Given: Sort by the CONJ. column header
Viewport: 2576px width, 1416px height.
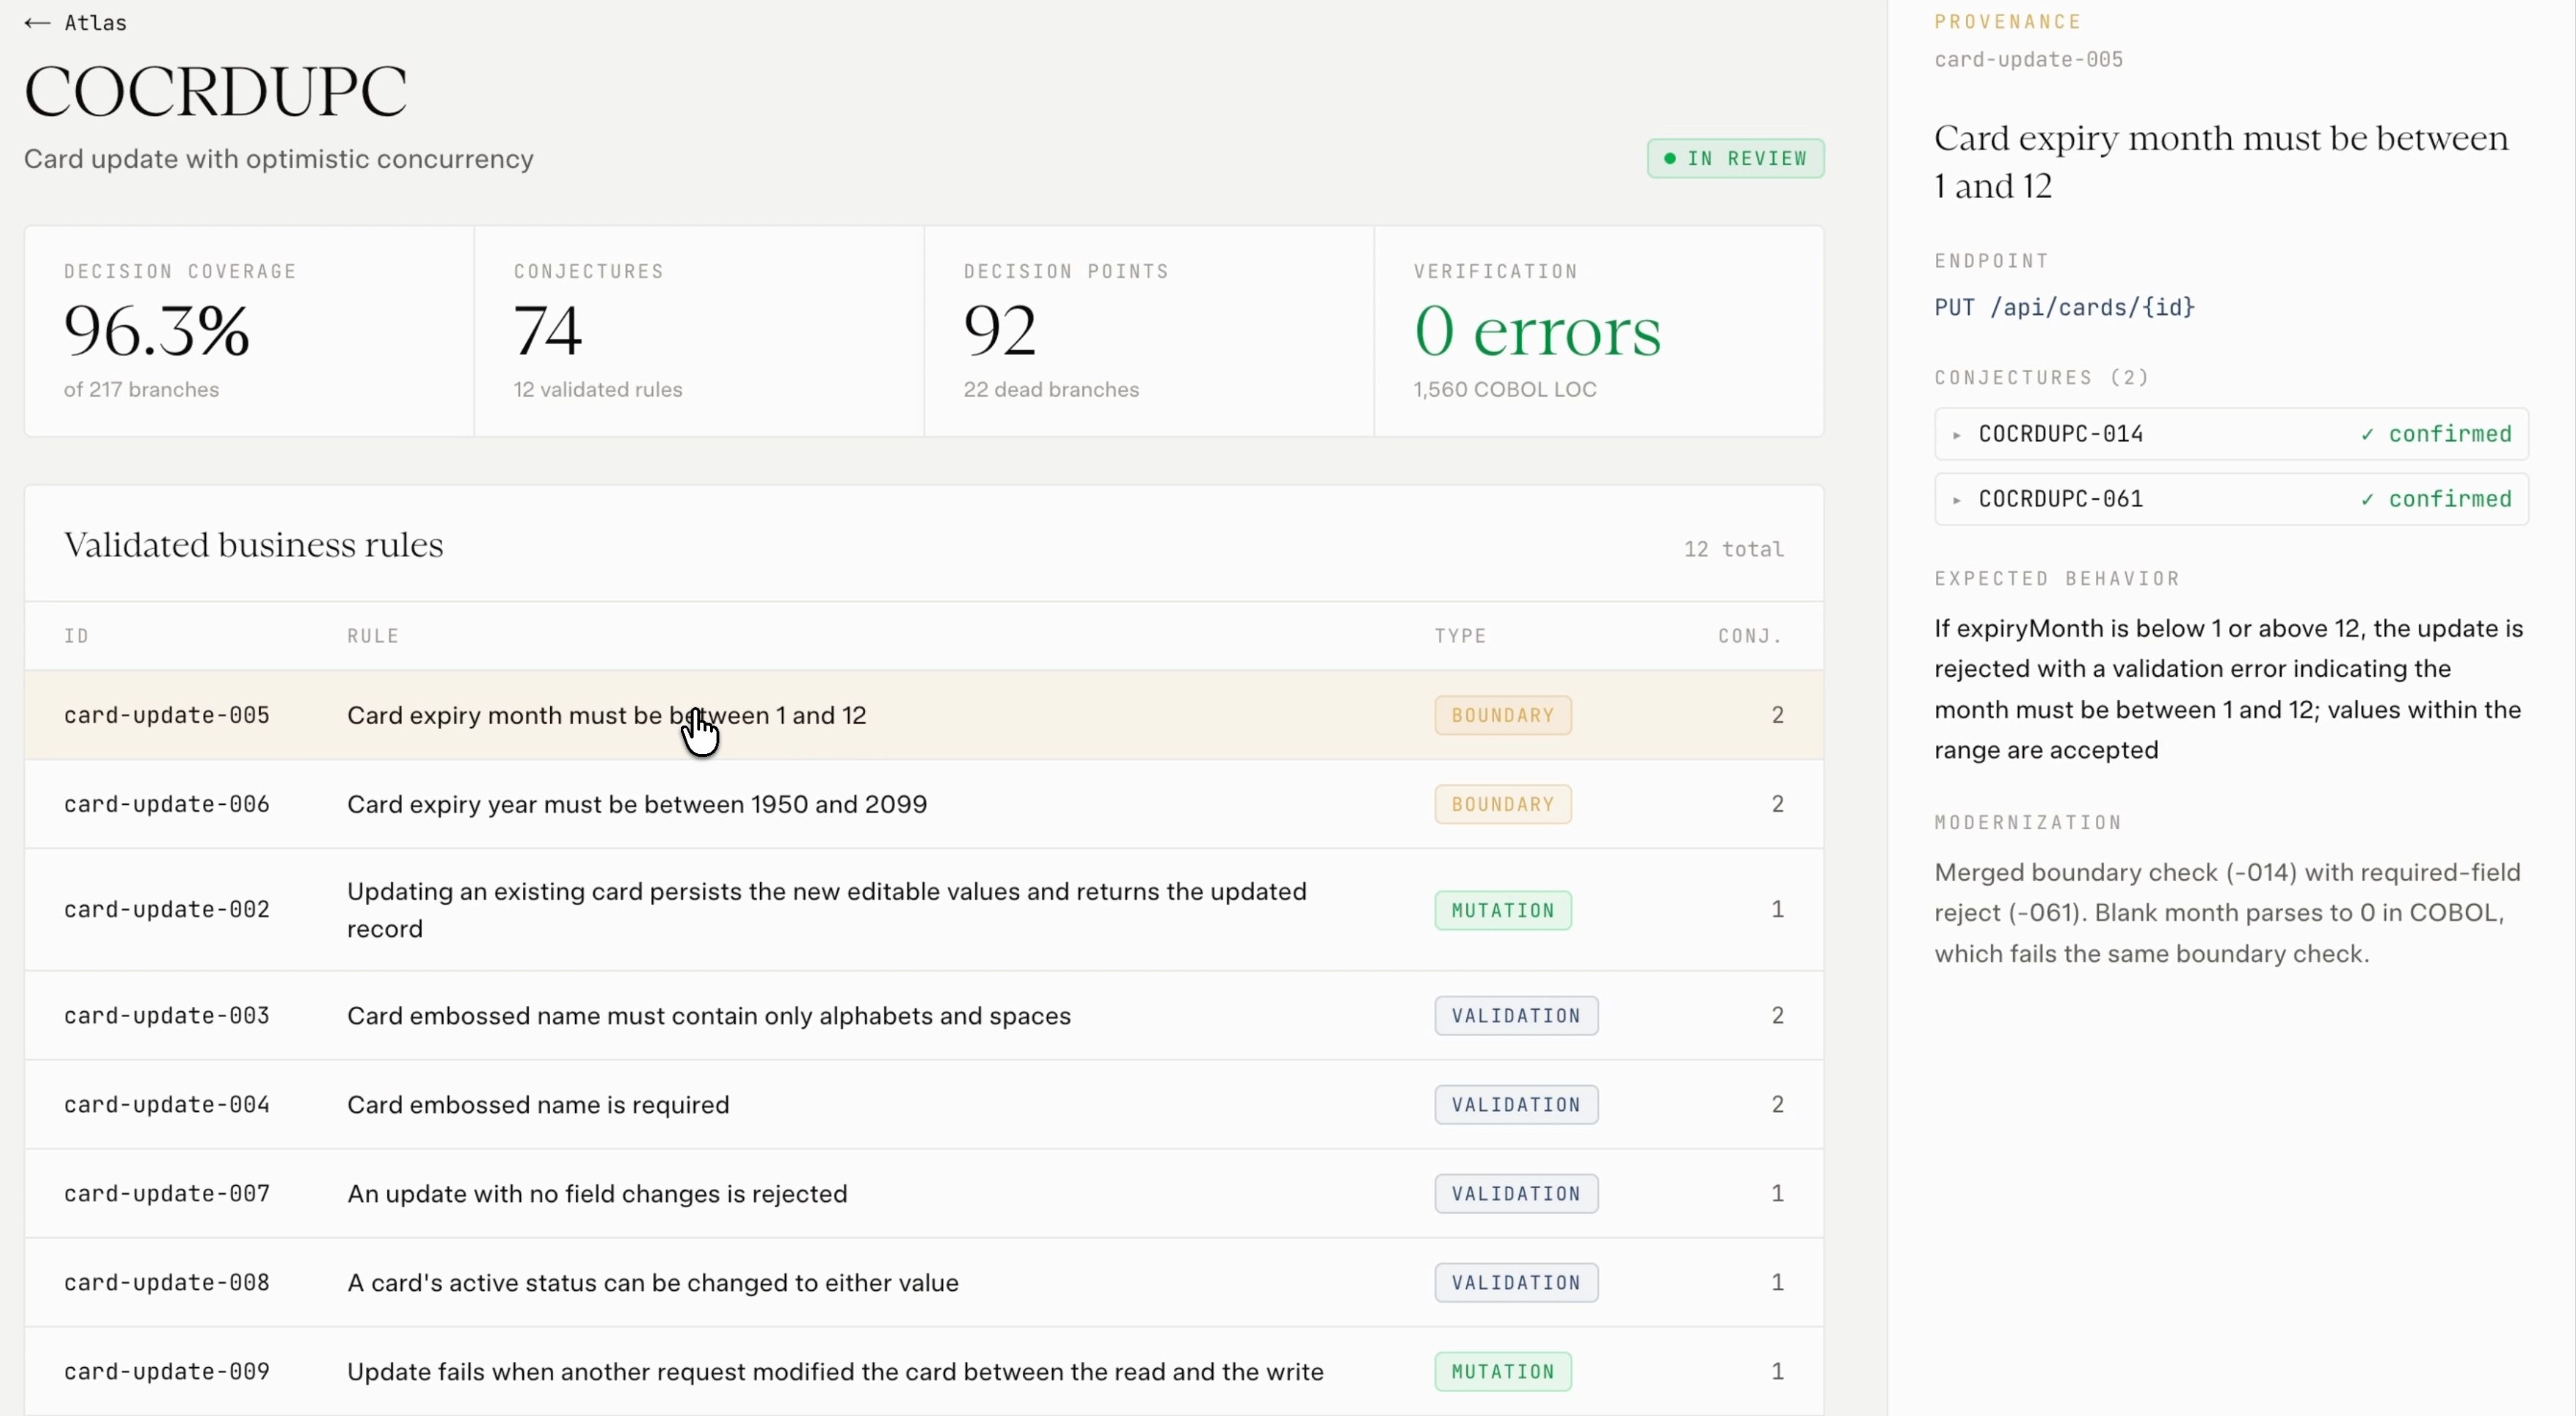Looking at the screenshot, I should 1750,636.
